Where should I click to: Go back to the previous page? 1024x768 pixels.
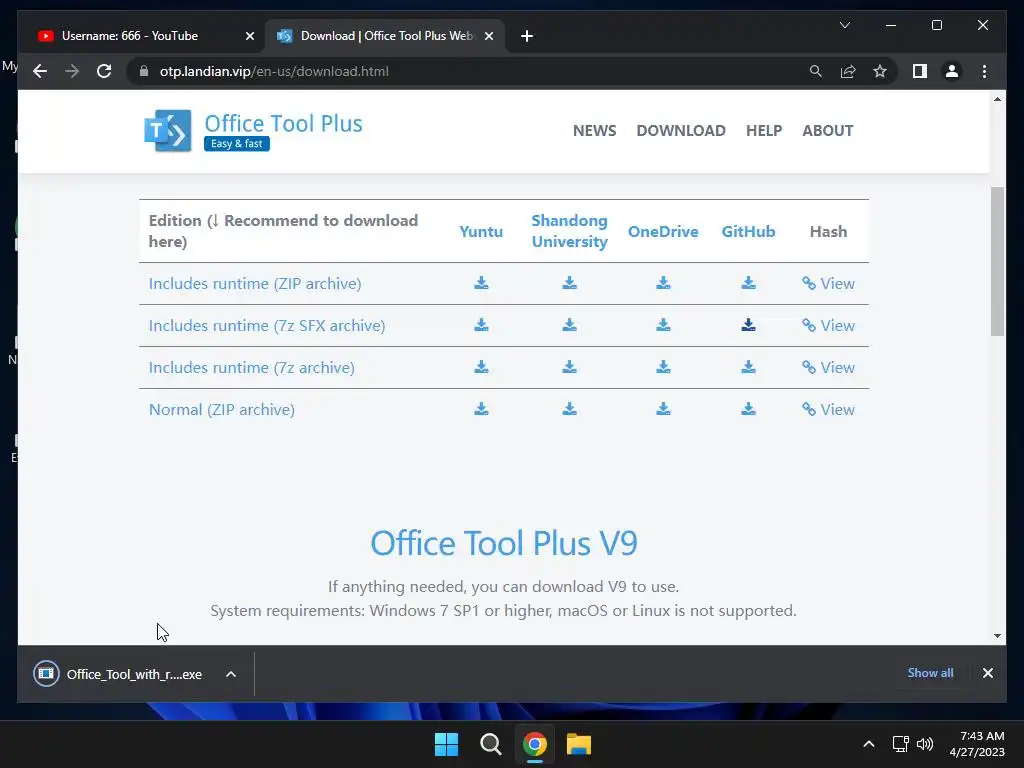tap(40, 71)
